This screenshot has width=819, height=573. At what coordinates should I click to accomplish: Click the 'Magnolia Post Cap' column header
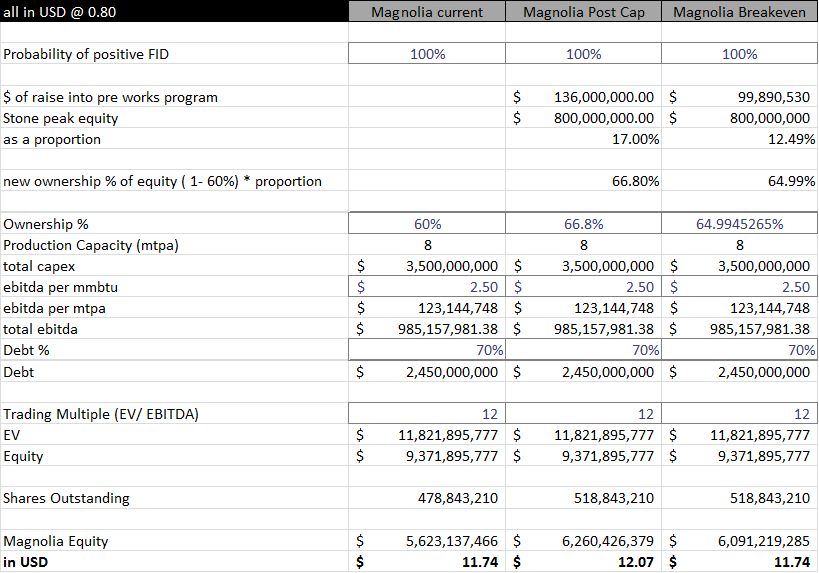click(583, 11)
